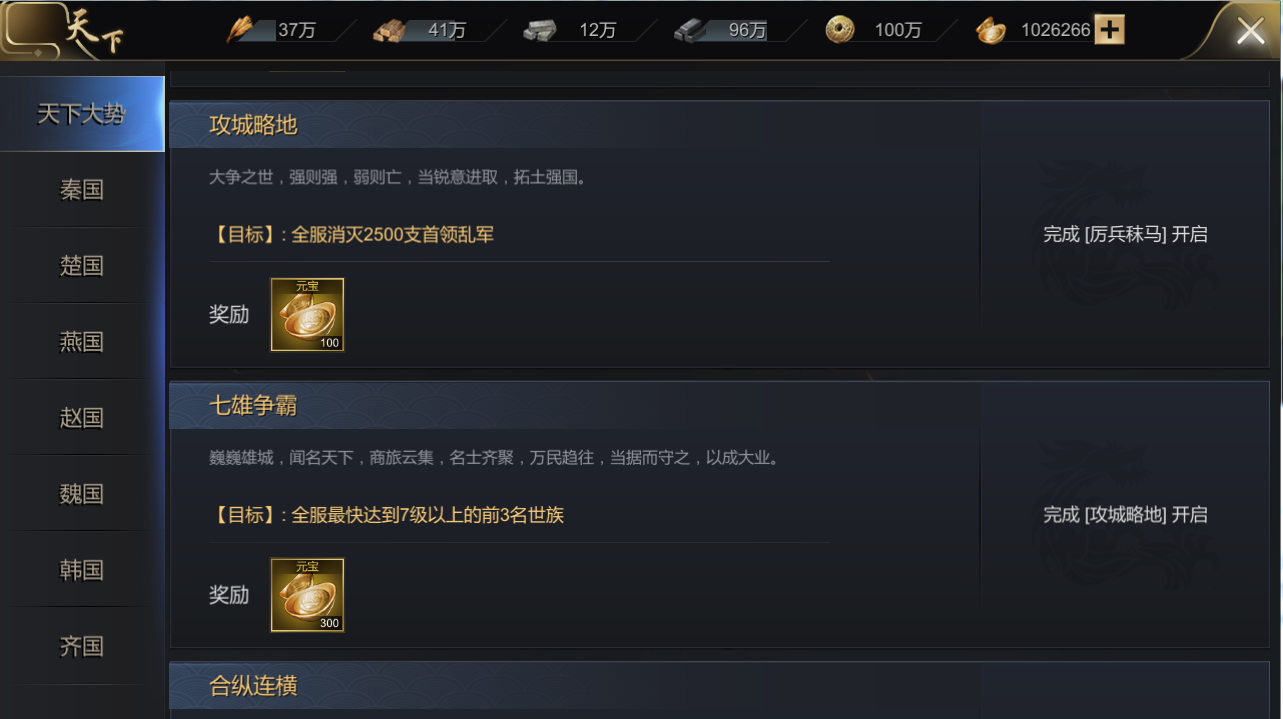Open the 300 元宝 reward item in 七雄争霸
This screenshot has width=1283, height=719.
[x=307, y=595]
